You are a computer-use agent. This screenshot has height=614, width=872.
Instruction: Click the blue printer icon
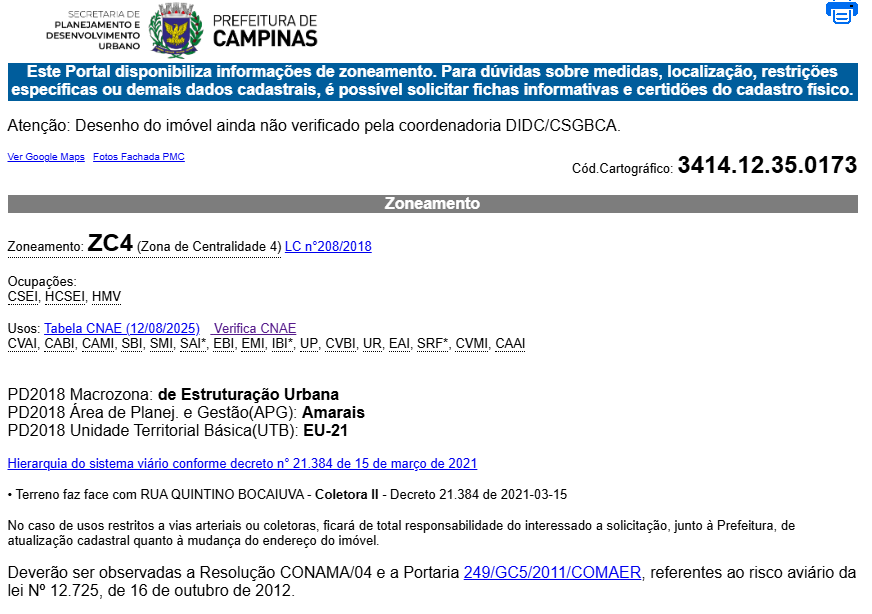point(840,12)
